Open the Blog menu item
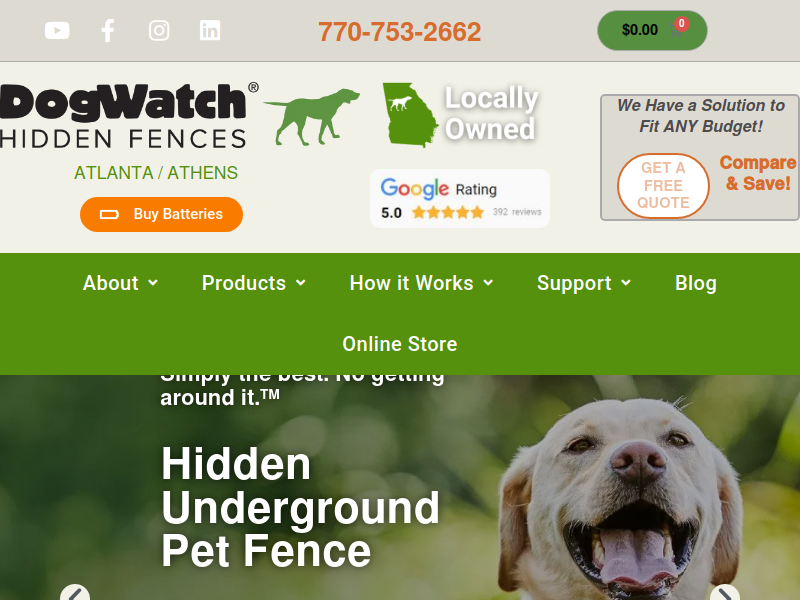Viewport: 800px width, 600px height. (696, 283)
